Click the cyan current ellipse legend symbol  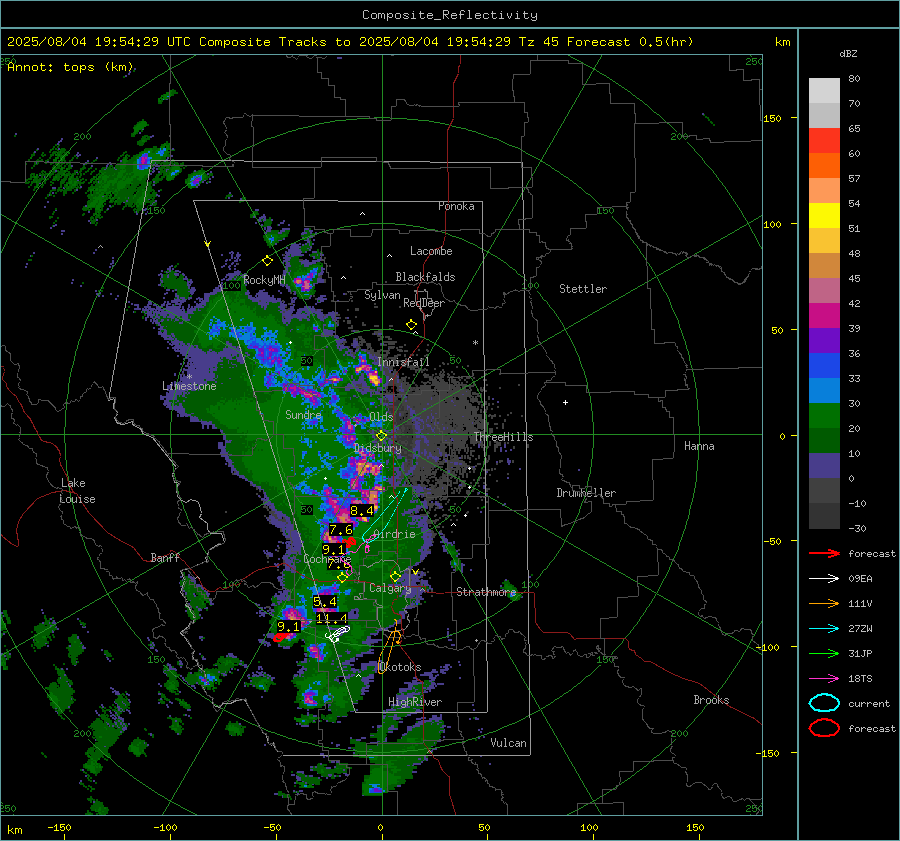[x=824, y=703]
